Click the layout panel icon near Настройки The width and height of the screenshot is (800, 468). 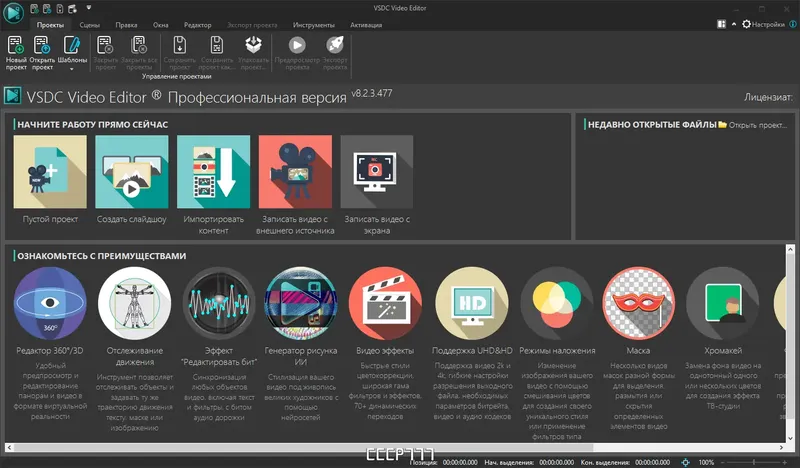point(721,24)
